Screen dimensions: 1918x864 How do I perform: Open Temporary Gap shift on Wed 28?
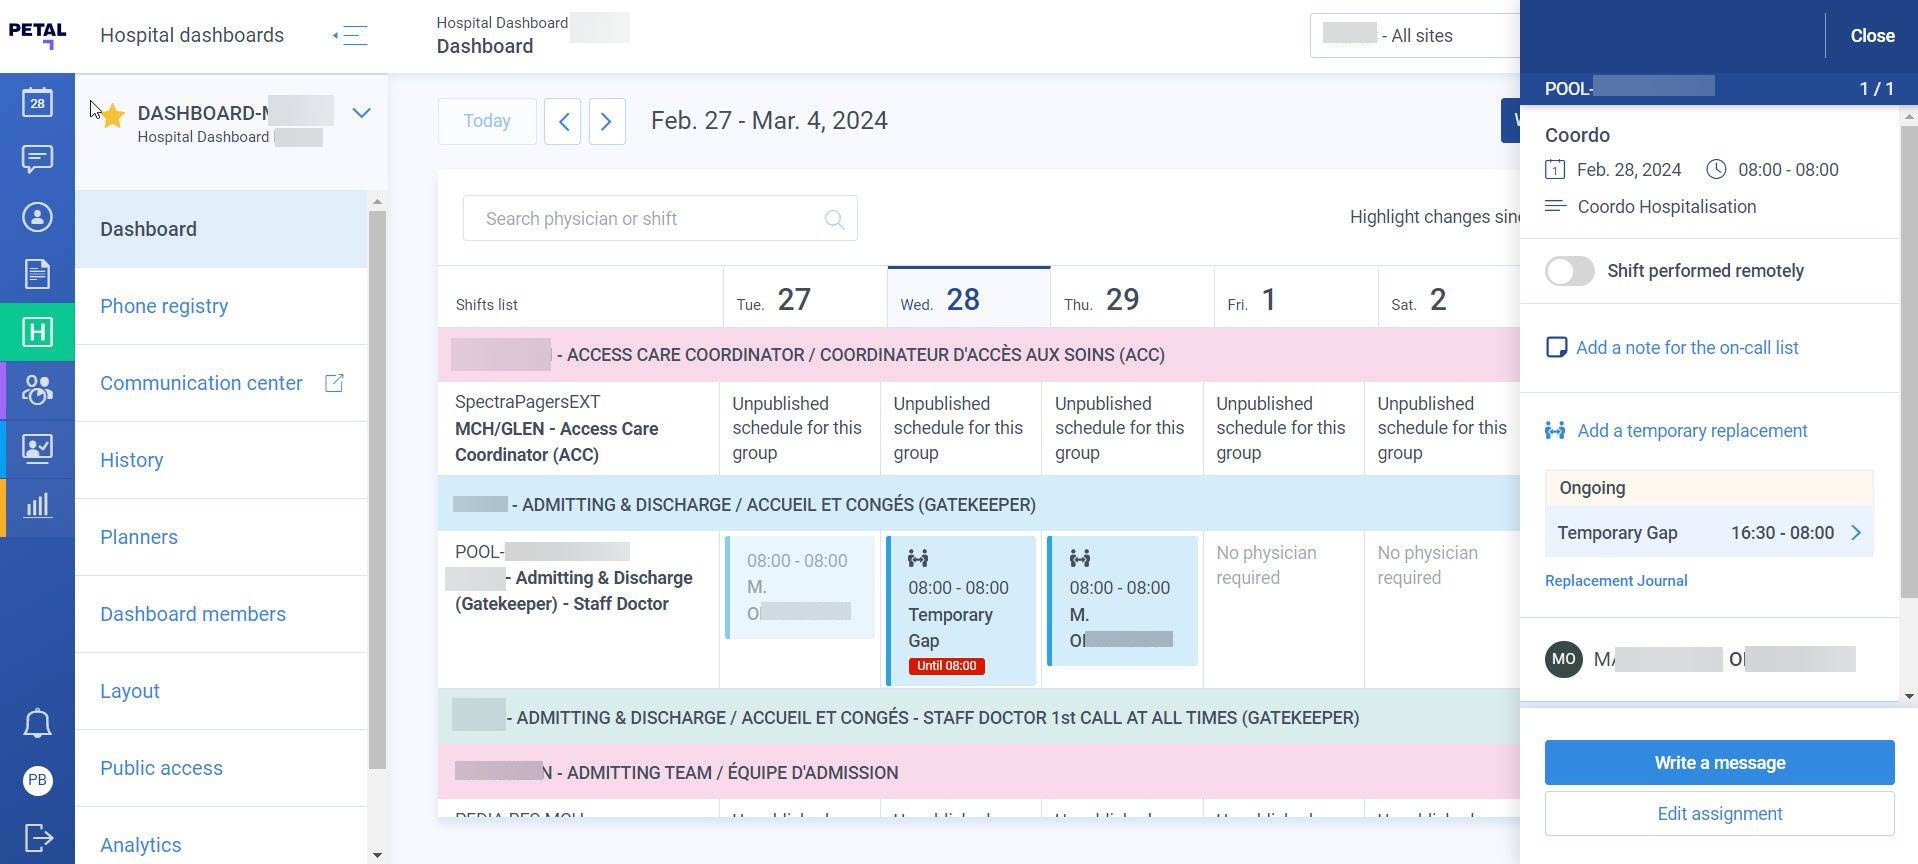coord(960,610)
